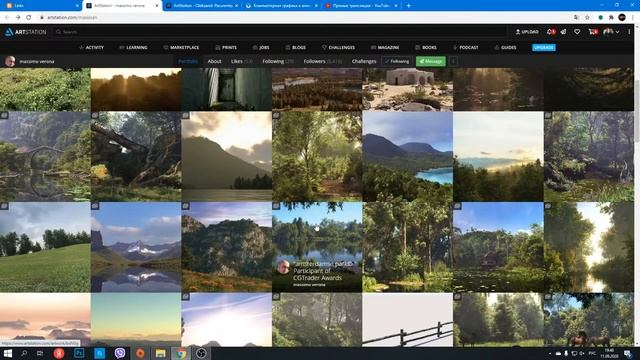Open the Upload button
640x360 pixels.
pyautogui.click(x=527, y=32)
